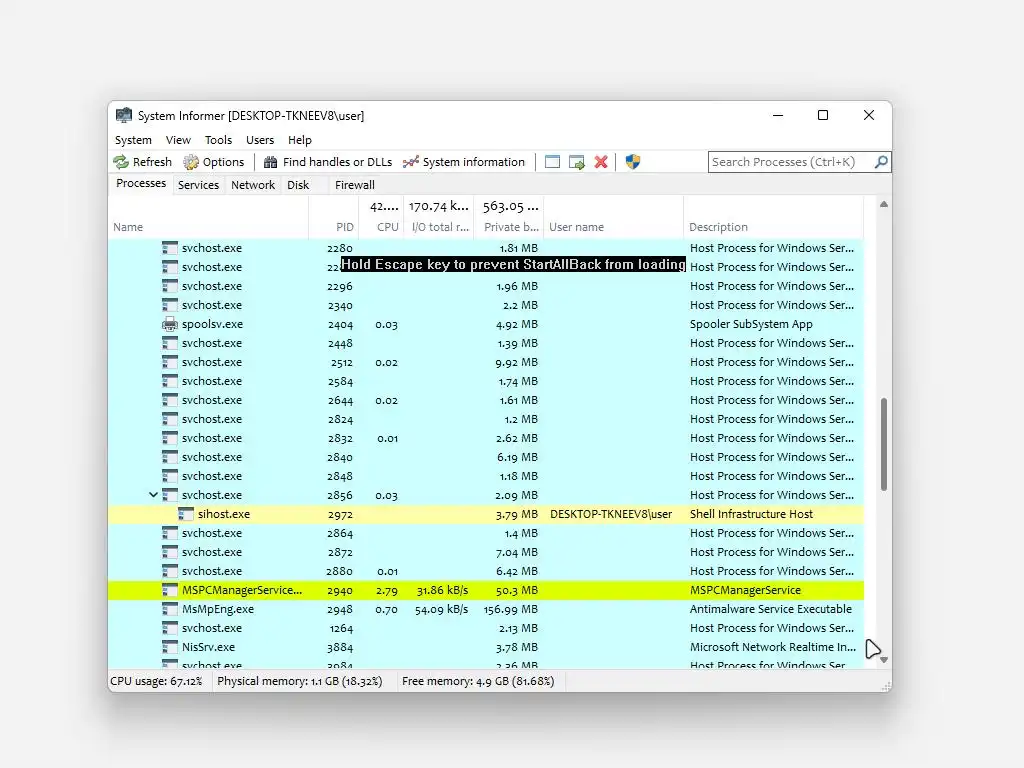Viewport: 1024px width, 768px height.
Task: Select the MsMpEng.exe process name
Action: coord(217,609)
